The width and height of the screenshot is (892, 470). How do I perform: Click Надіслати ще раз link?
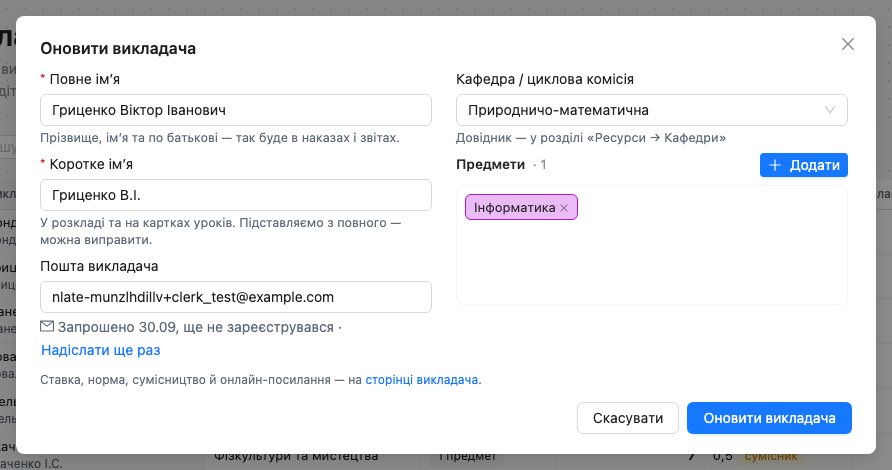101,350
